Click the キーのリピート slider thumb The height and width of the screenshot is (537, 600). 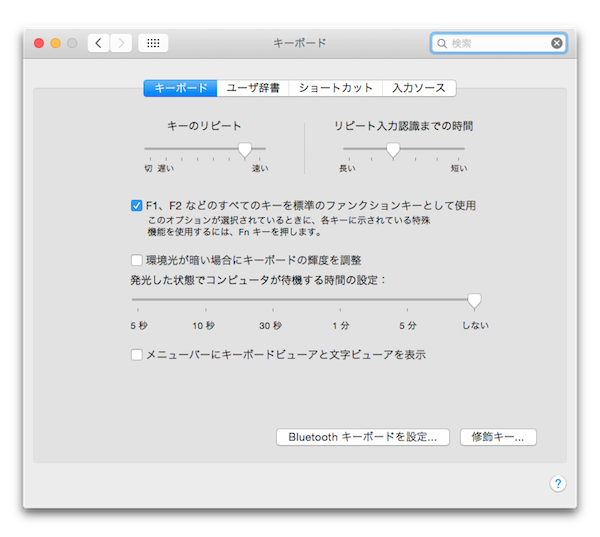(x=245, y=150)
